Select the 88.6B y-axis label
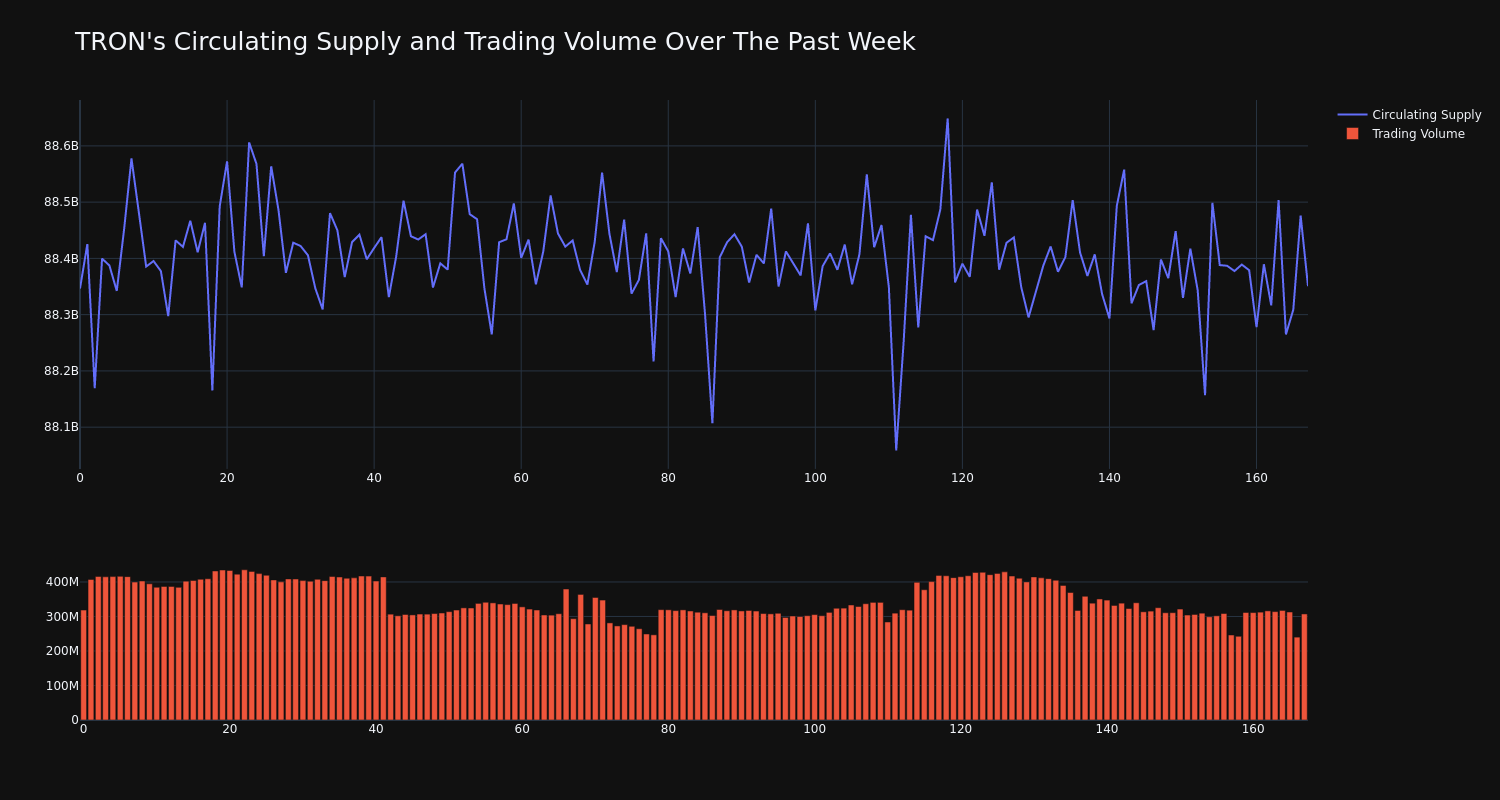Viewport: 1500px width, 800px height. click(x=61, y=146)
